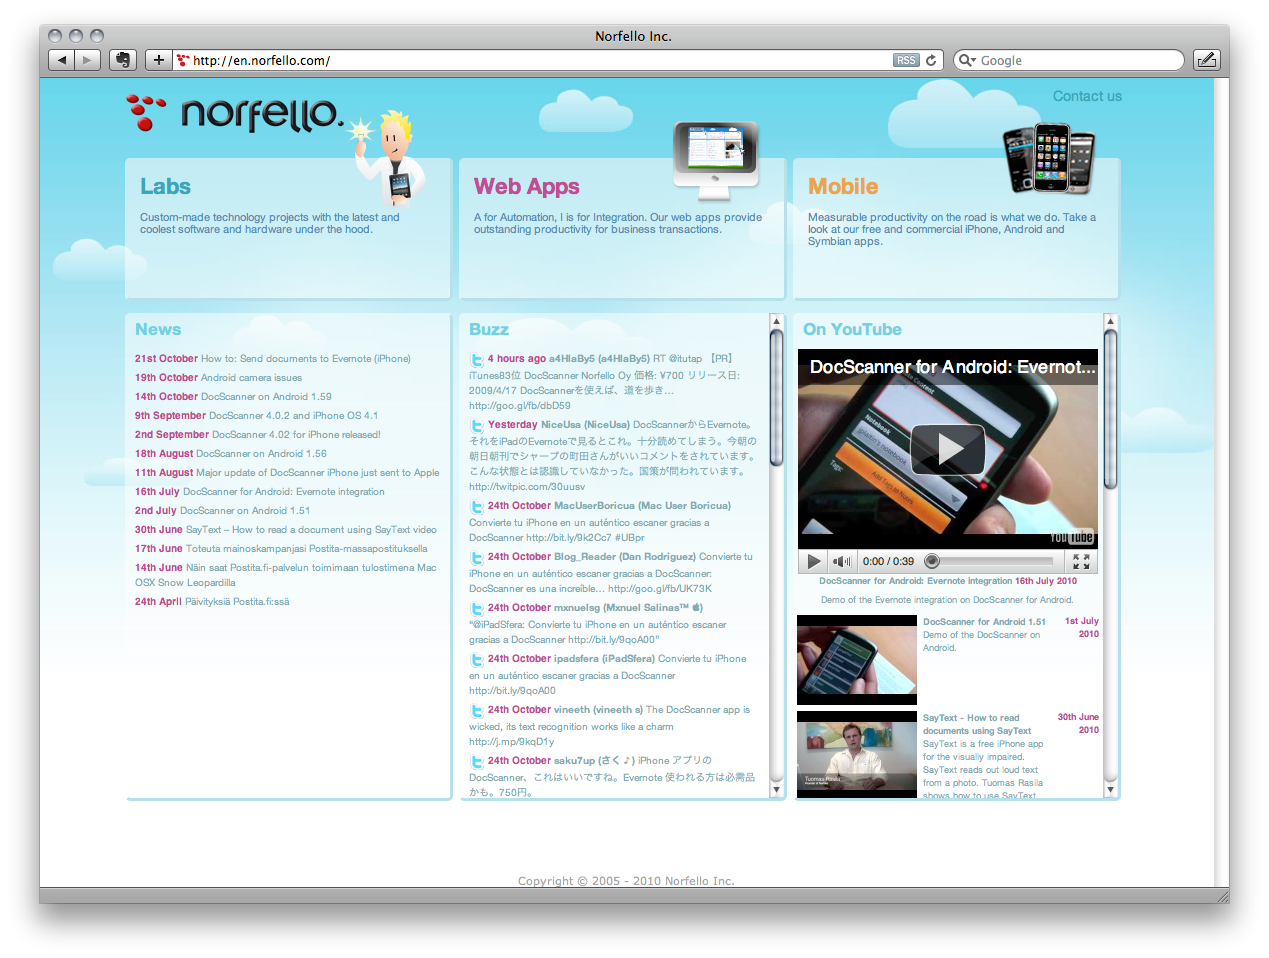Screen dimensions: 1269x958
Task: Open news '16th July DocScanner for Android: Evernote integration'
Action: tap(260, 492)
